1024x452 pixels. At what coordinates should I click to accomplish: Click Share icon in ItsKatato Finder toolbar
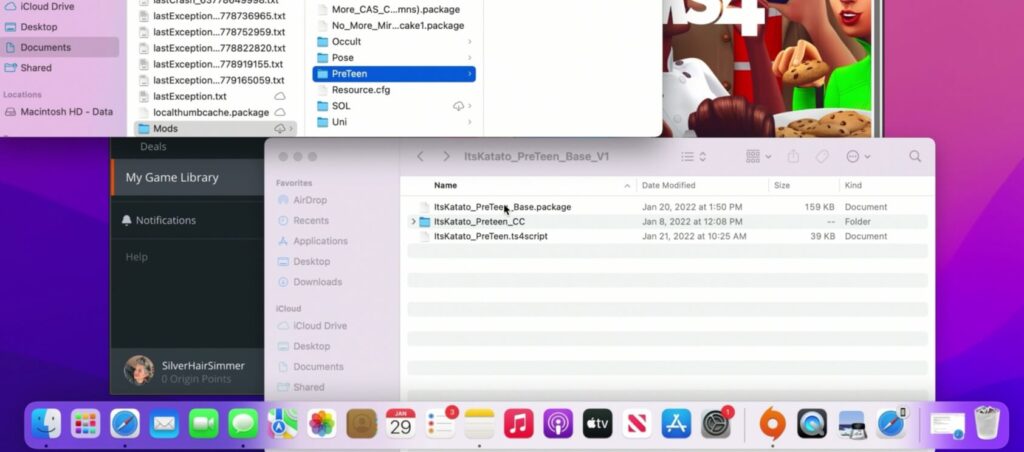[793, 157]
